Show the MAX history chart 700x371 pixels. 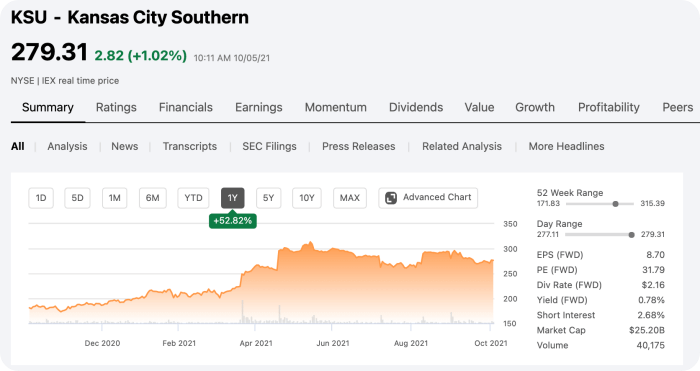point(350,198)
